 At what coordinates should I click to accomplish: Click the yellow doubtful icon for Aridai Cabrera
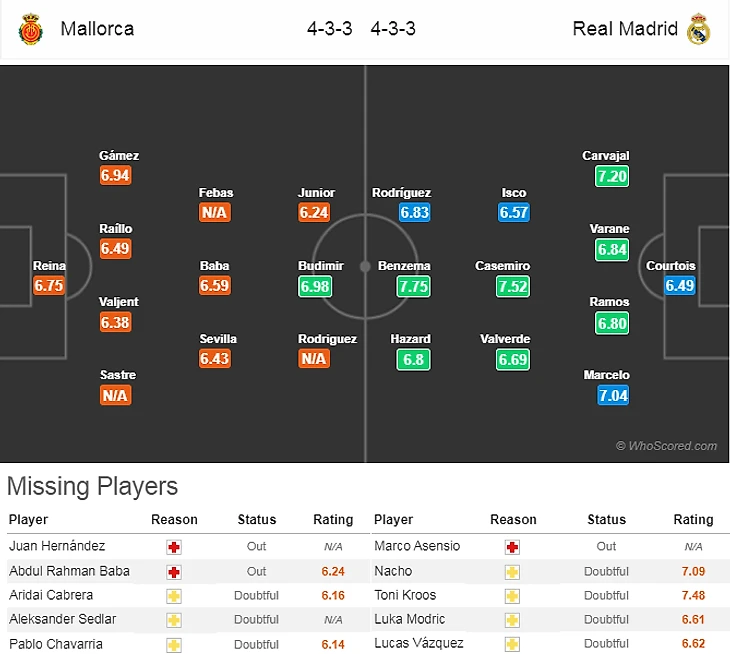pyautogui.click(x=174, y=595)
